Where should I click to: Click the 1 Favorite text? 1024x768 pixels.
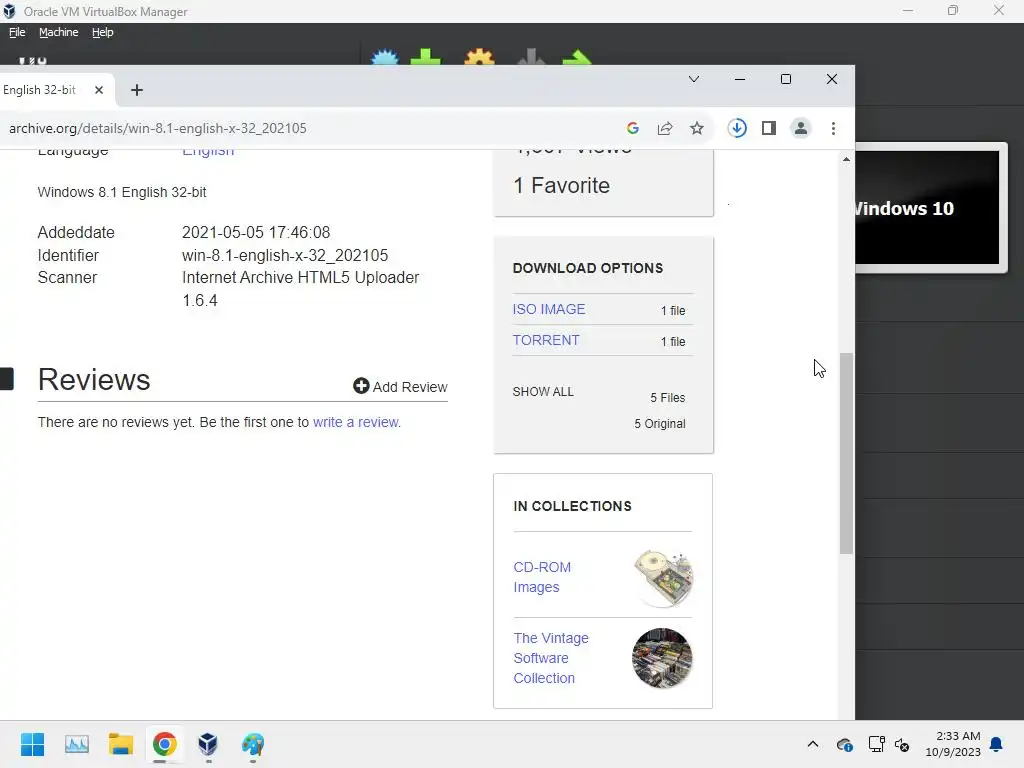(562, 185)
